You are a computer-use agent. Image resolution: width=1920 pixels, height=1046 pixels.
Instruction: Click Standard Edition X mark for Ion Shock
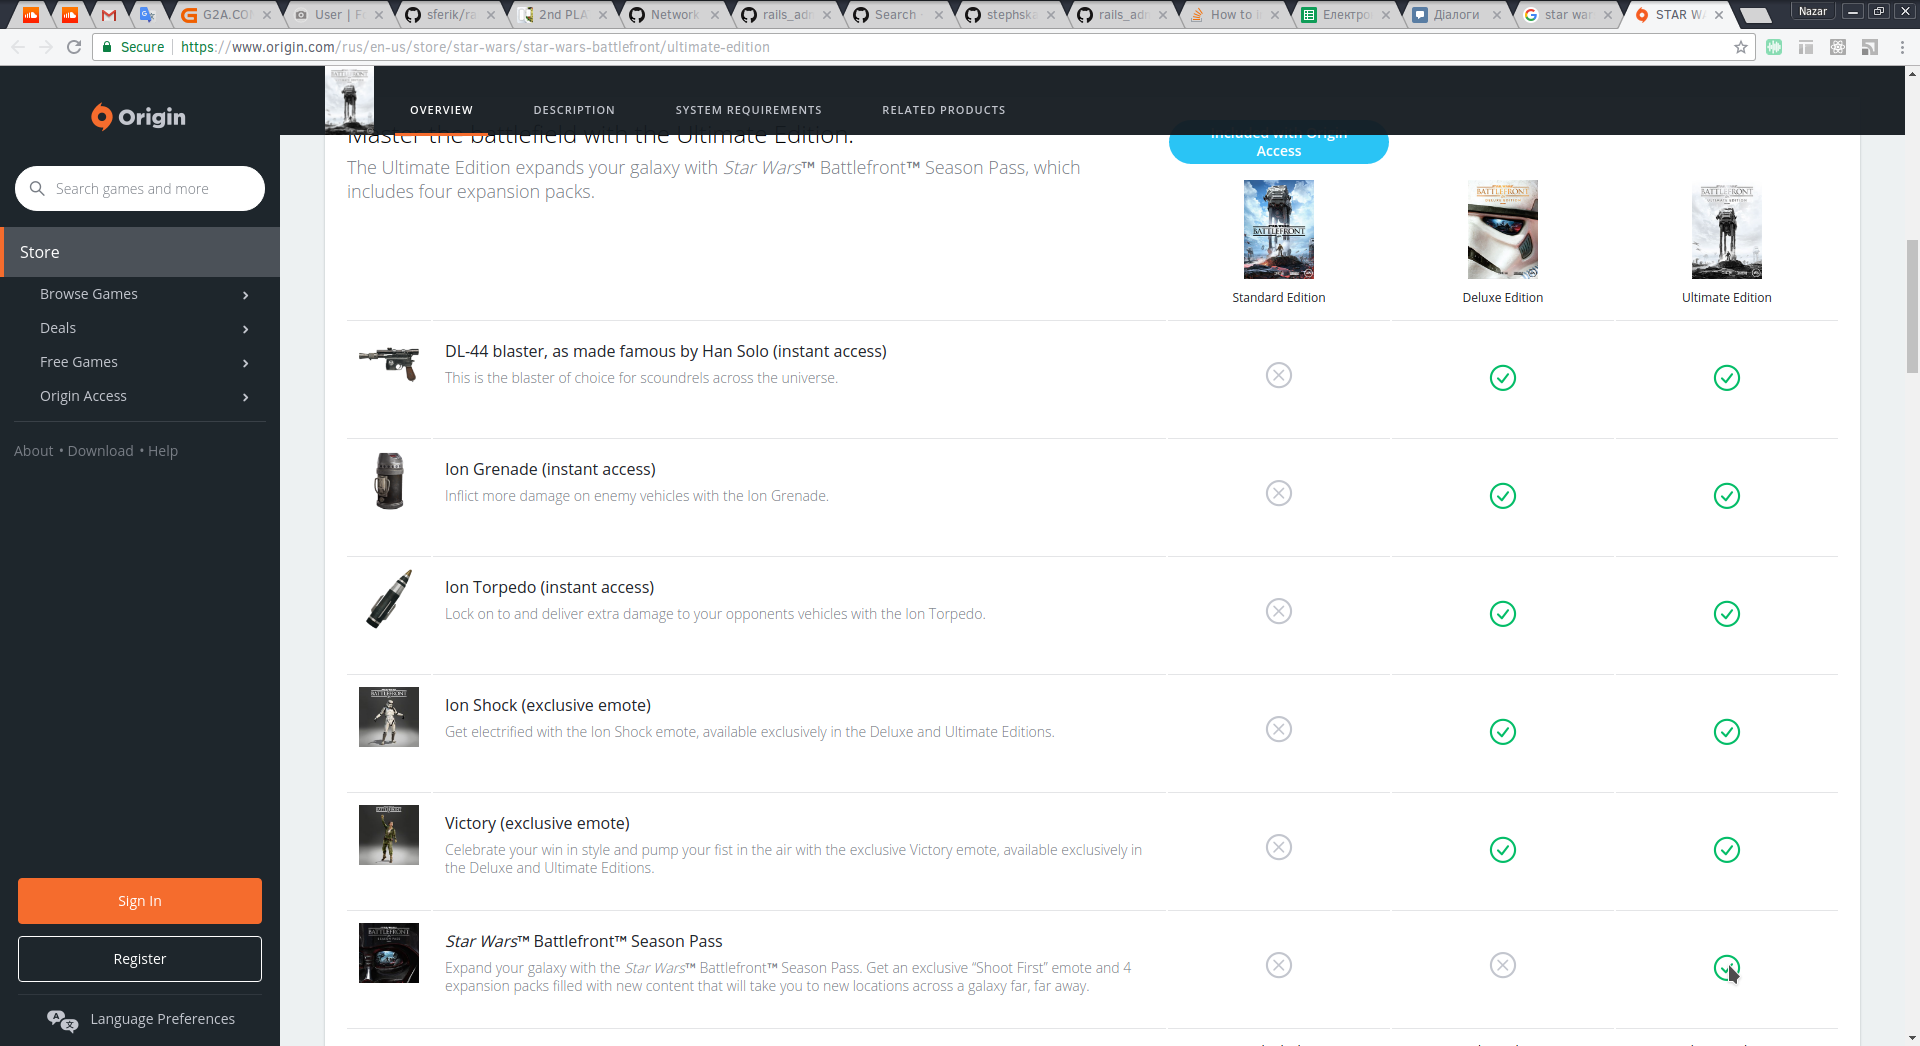[1279, 729]
